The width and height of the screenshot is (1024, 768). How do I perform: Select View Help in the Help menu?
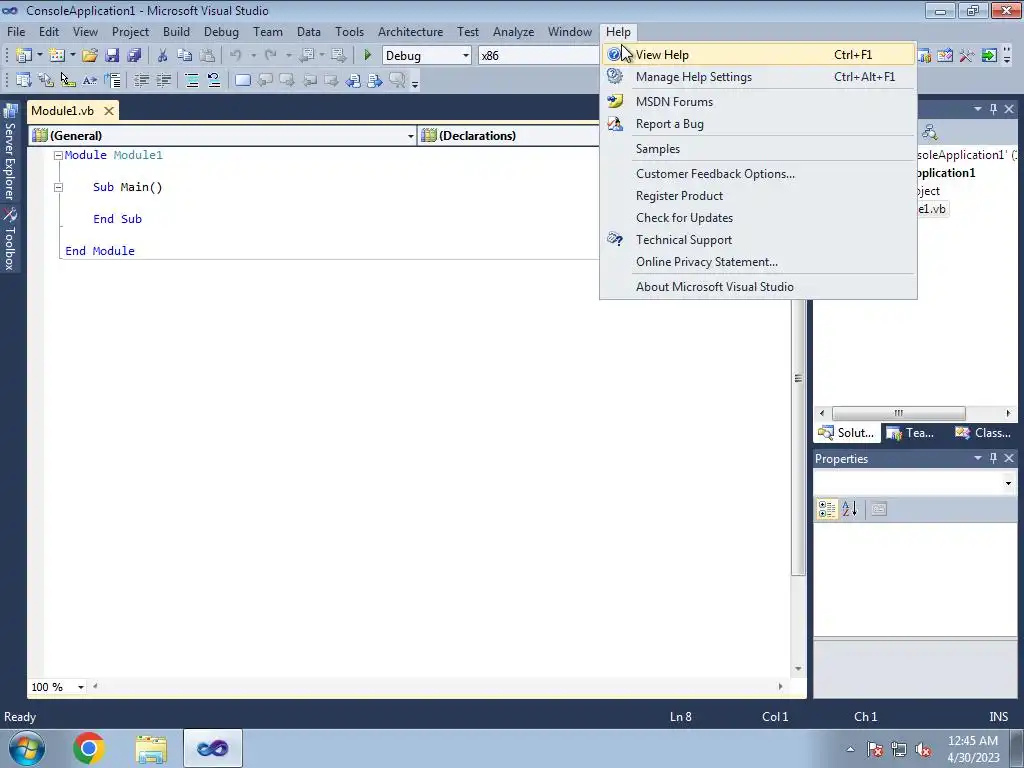[758, 55]
